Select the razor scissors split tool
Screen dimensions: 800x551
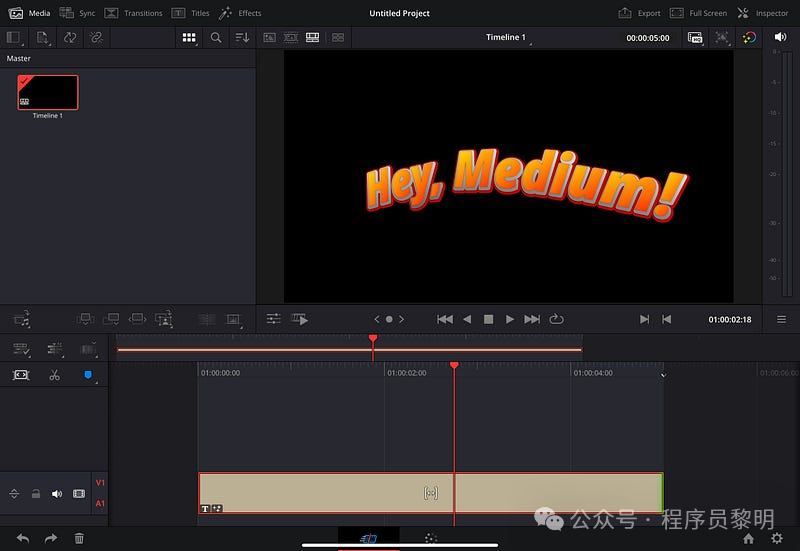54,375
